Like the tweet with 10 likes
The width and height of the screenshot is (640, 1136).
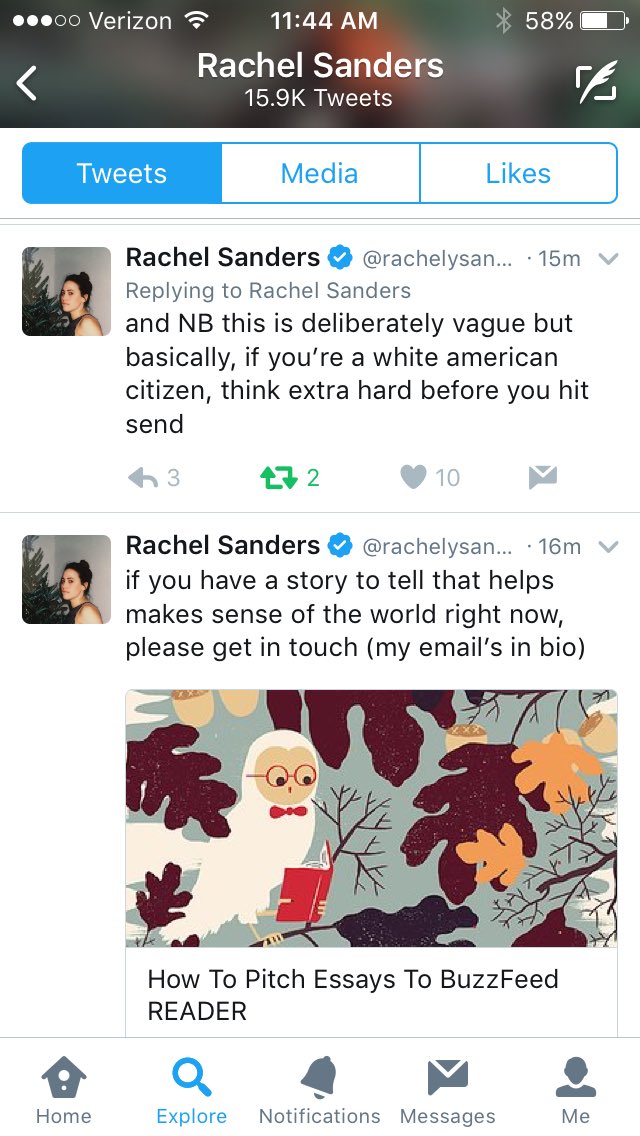tap(413, 477)
